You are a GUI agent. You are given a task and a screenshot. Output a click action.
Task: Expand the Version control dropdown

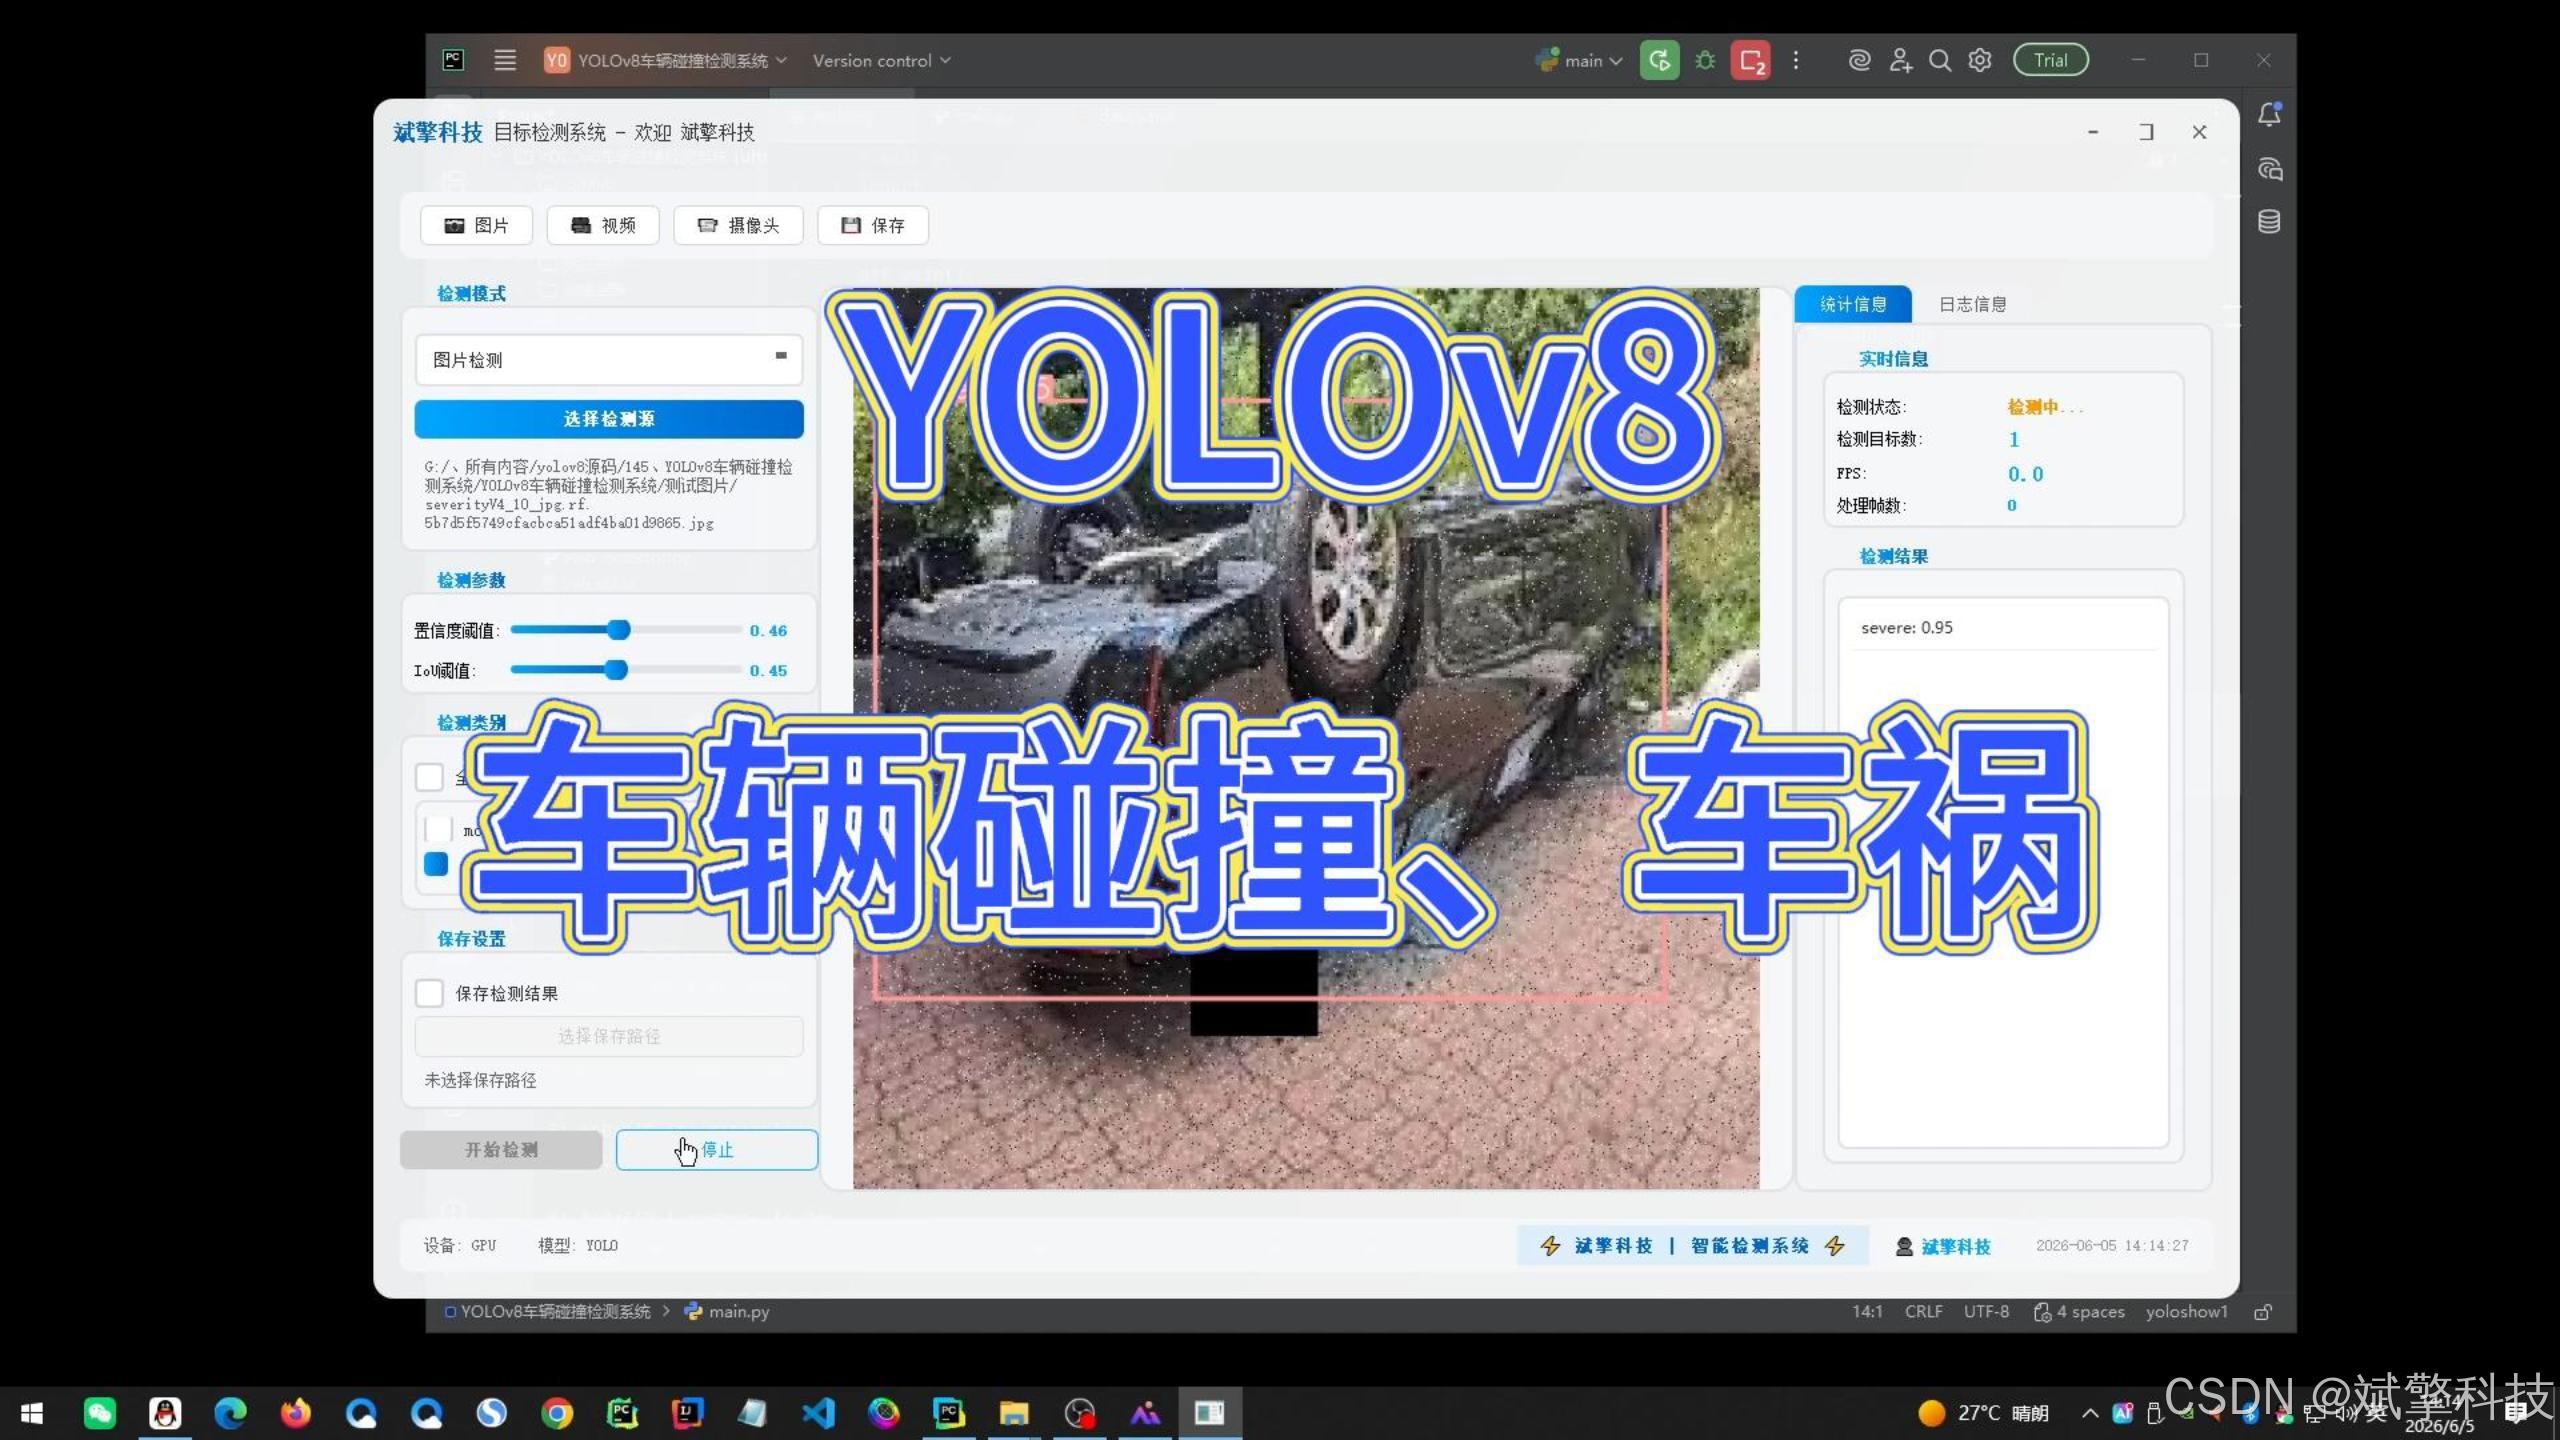(x=881, y=60)
